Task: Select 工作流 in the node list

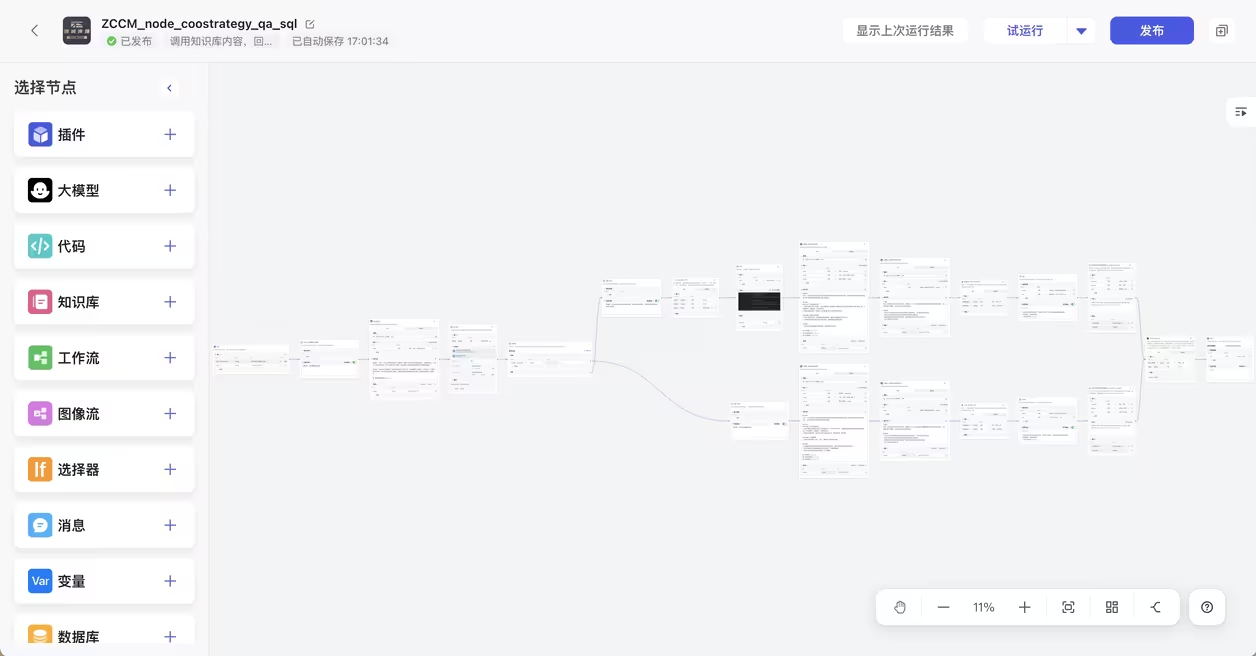Action: (78, 358)
